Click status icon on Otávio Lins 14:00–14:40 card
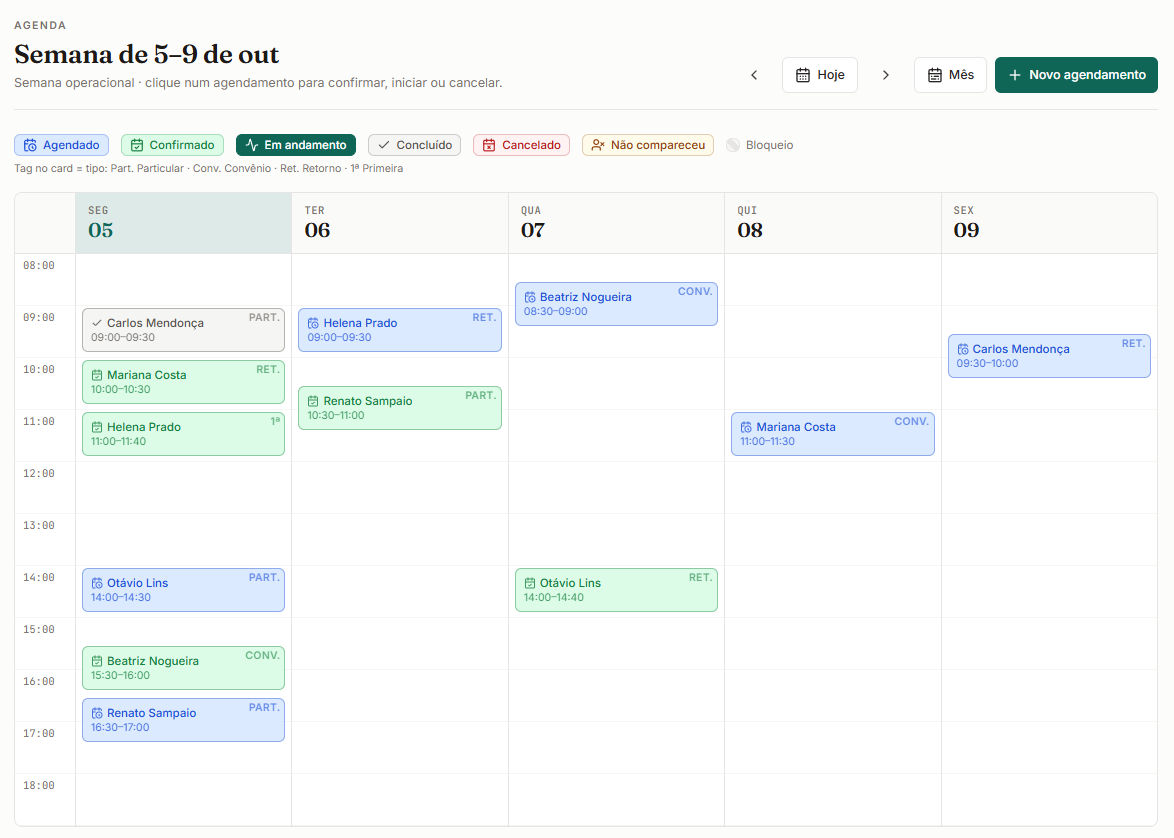 pyautogui.click(x=529, y=583)
